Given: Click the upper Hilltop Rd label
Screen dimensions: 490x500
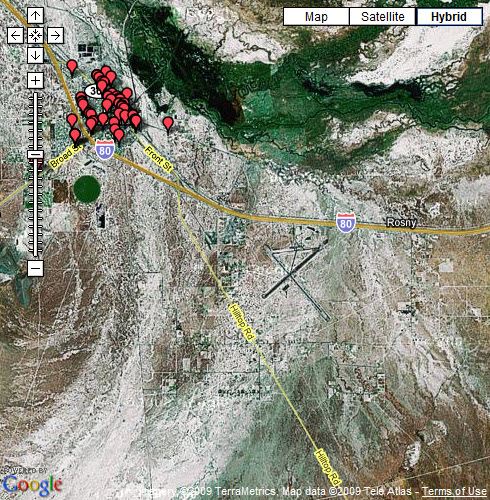Looking at the screenshot, I should point(242,321).
